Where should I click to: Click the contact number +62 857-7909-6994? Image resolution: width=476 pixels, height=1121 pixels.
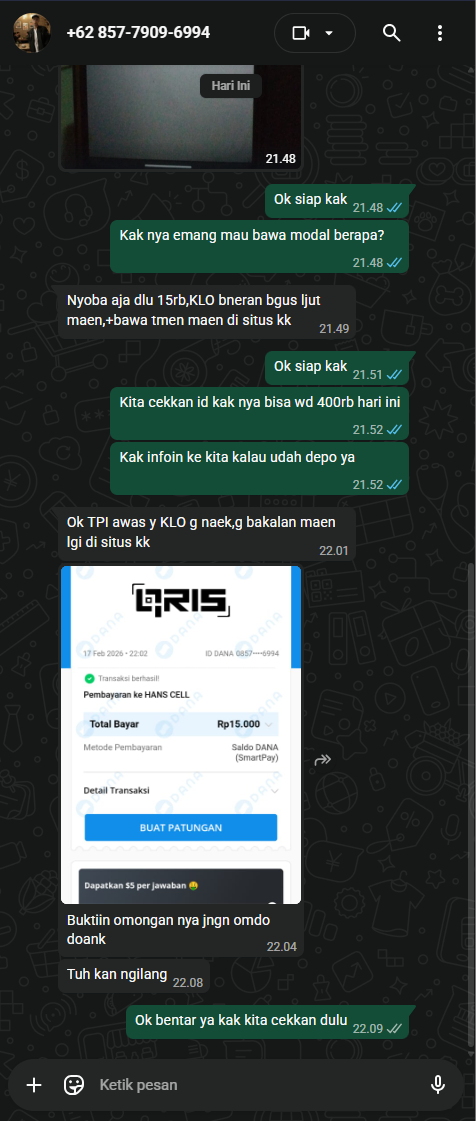click(138, 33)
